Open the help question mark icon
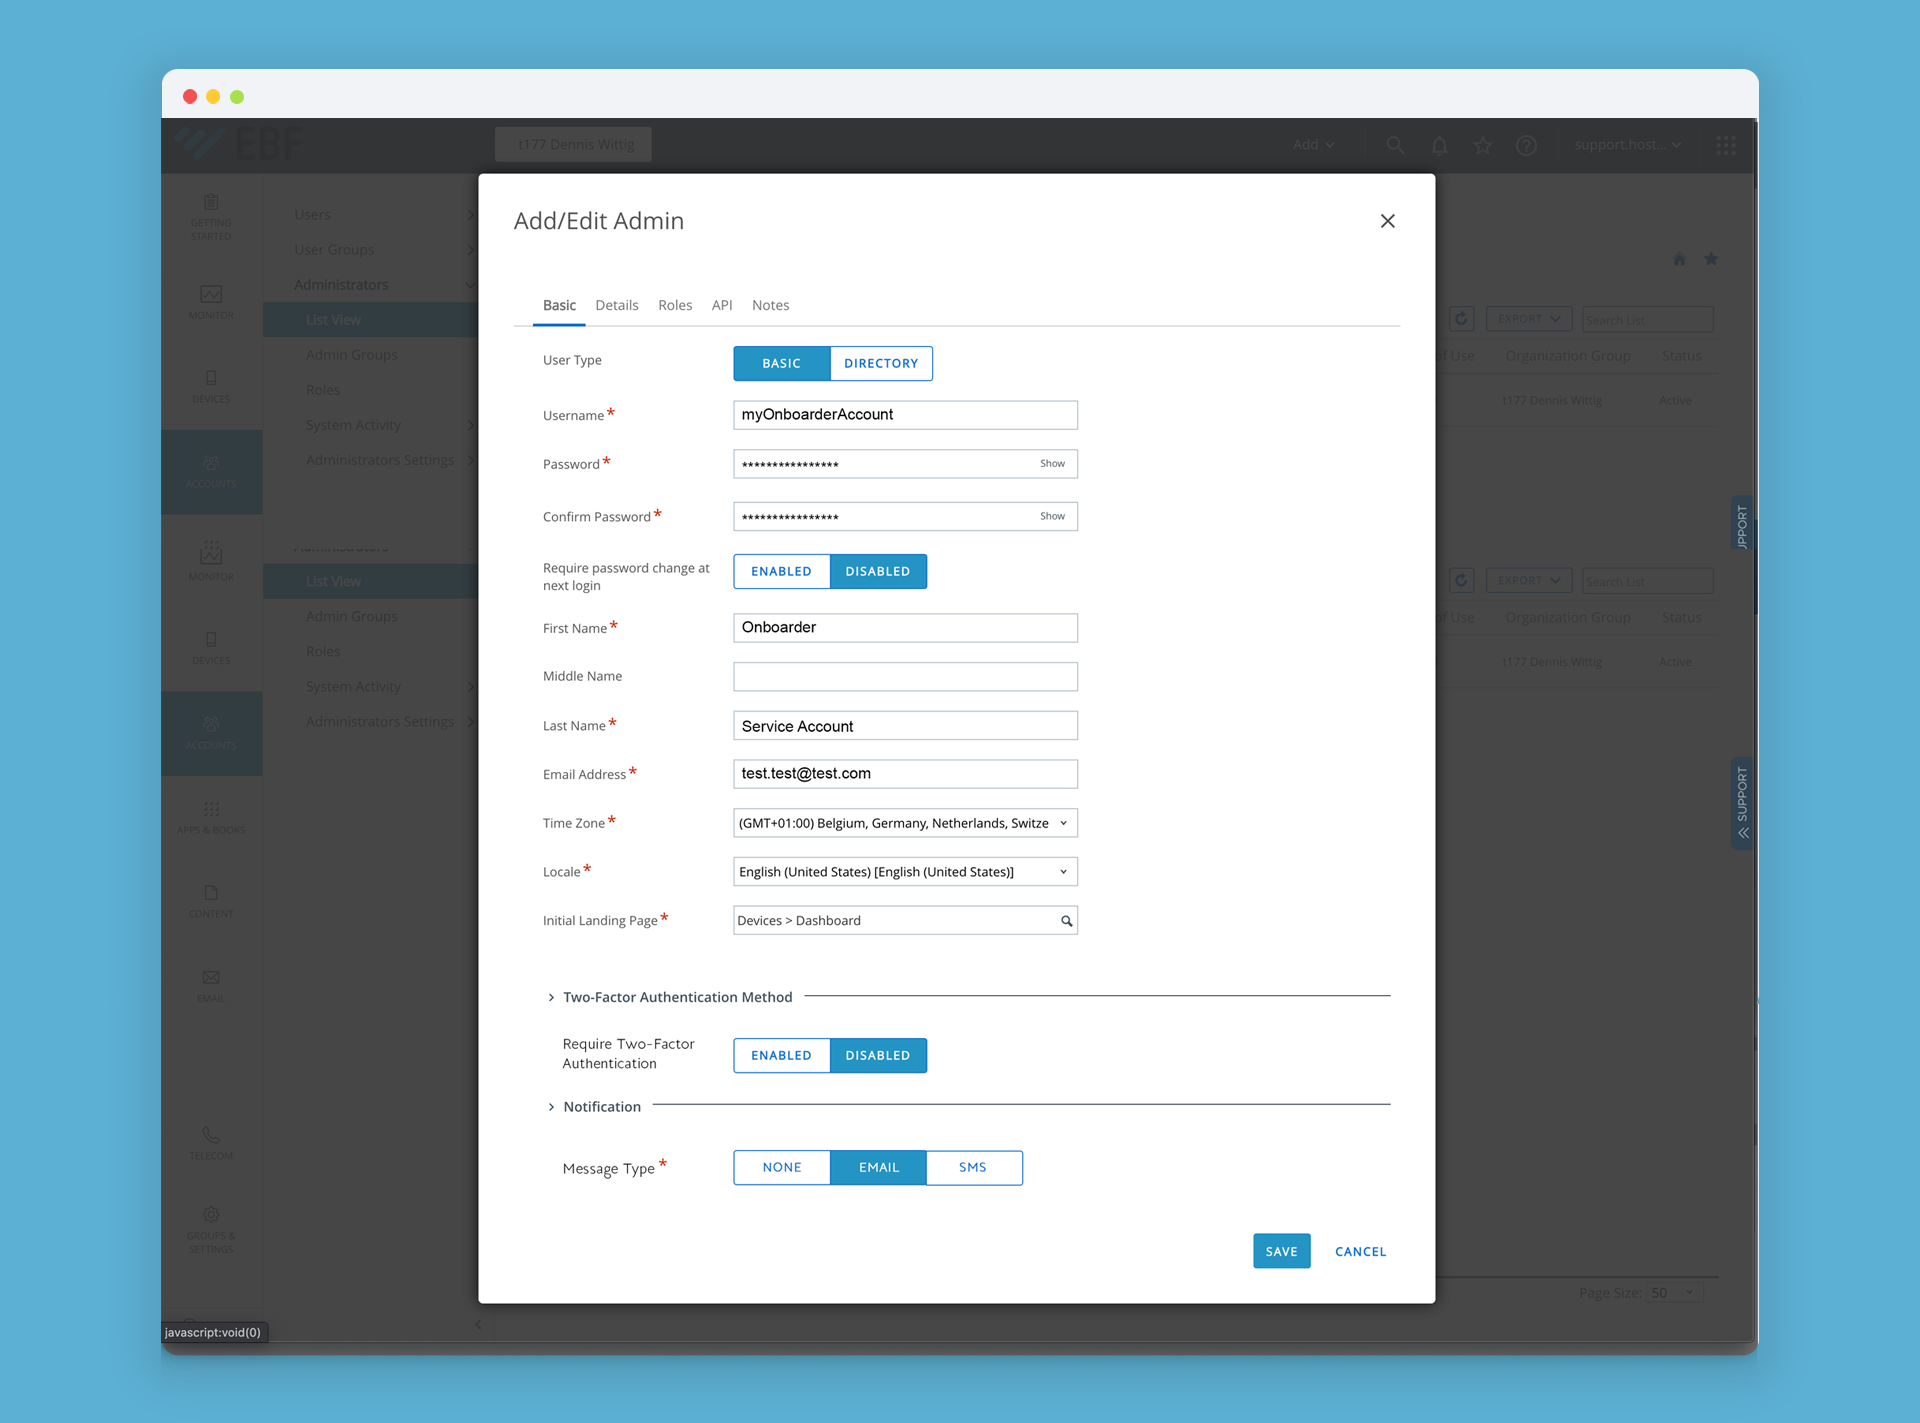Screen dimensions: 1920x1423 tap(1526, 145)
